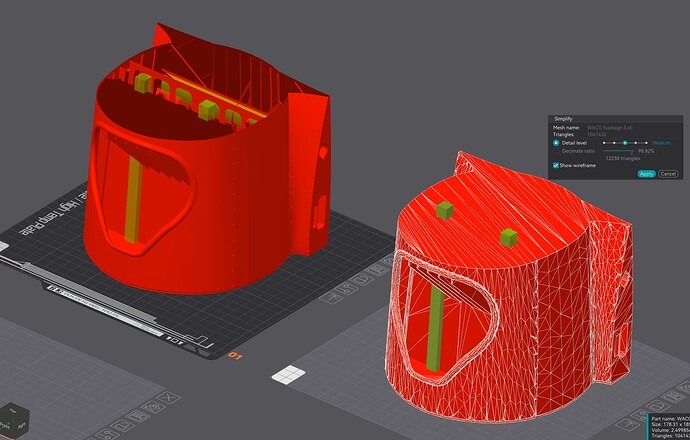The height and width of the screenshot is (440, 690).
Task: Cancel the Simplify dialog
Action: click(668, 174)
